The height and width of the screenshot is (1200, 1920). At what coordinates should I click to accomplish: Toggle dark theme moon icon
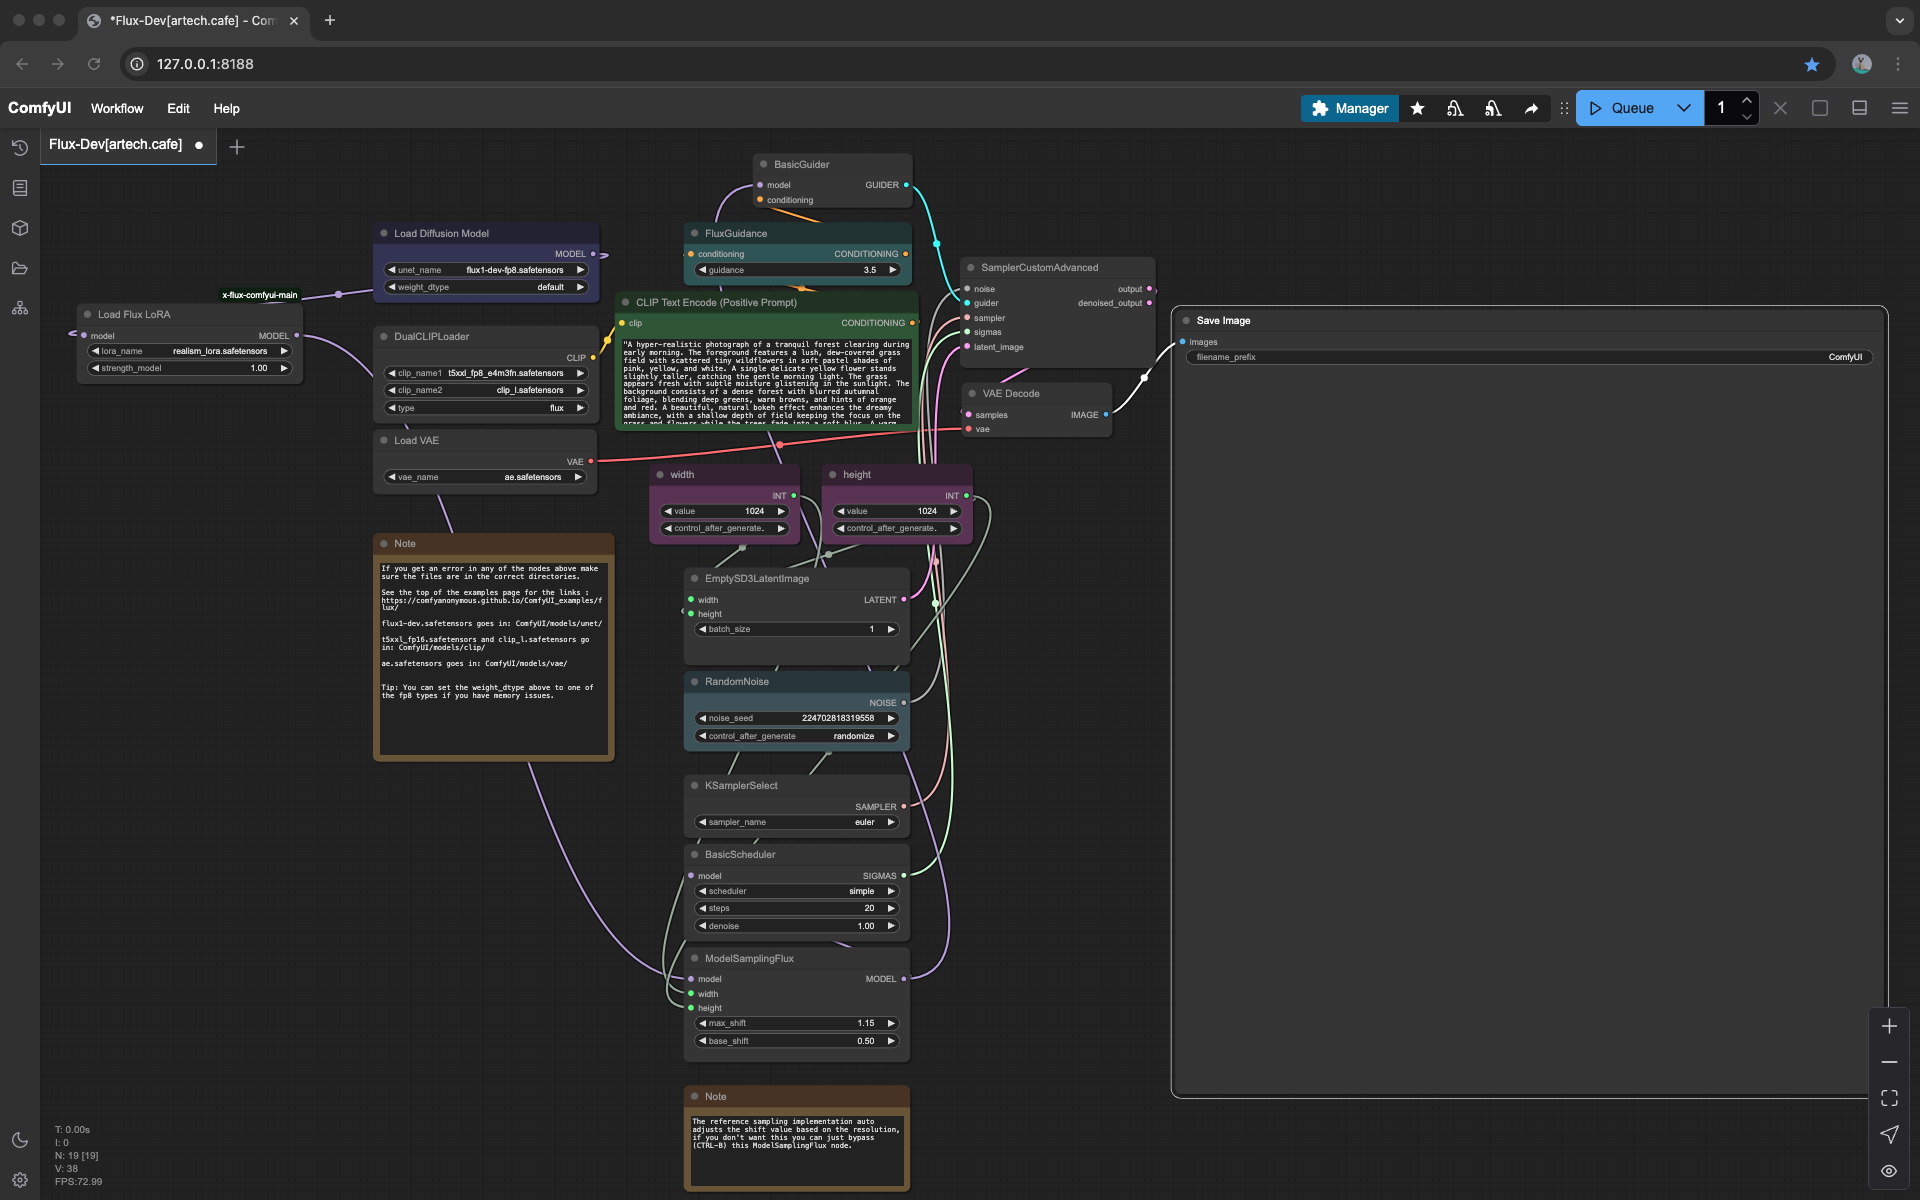click(20, 1140)
